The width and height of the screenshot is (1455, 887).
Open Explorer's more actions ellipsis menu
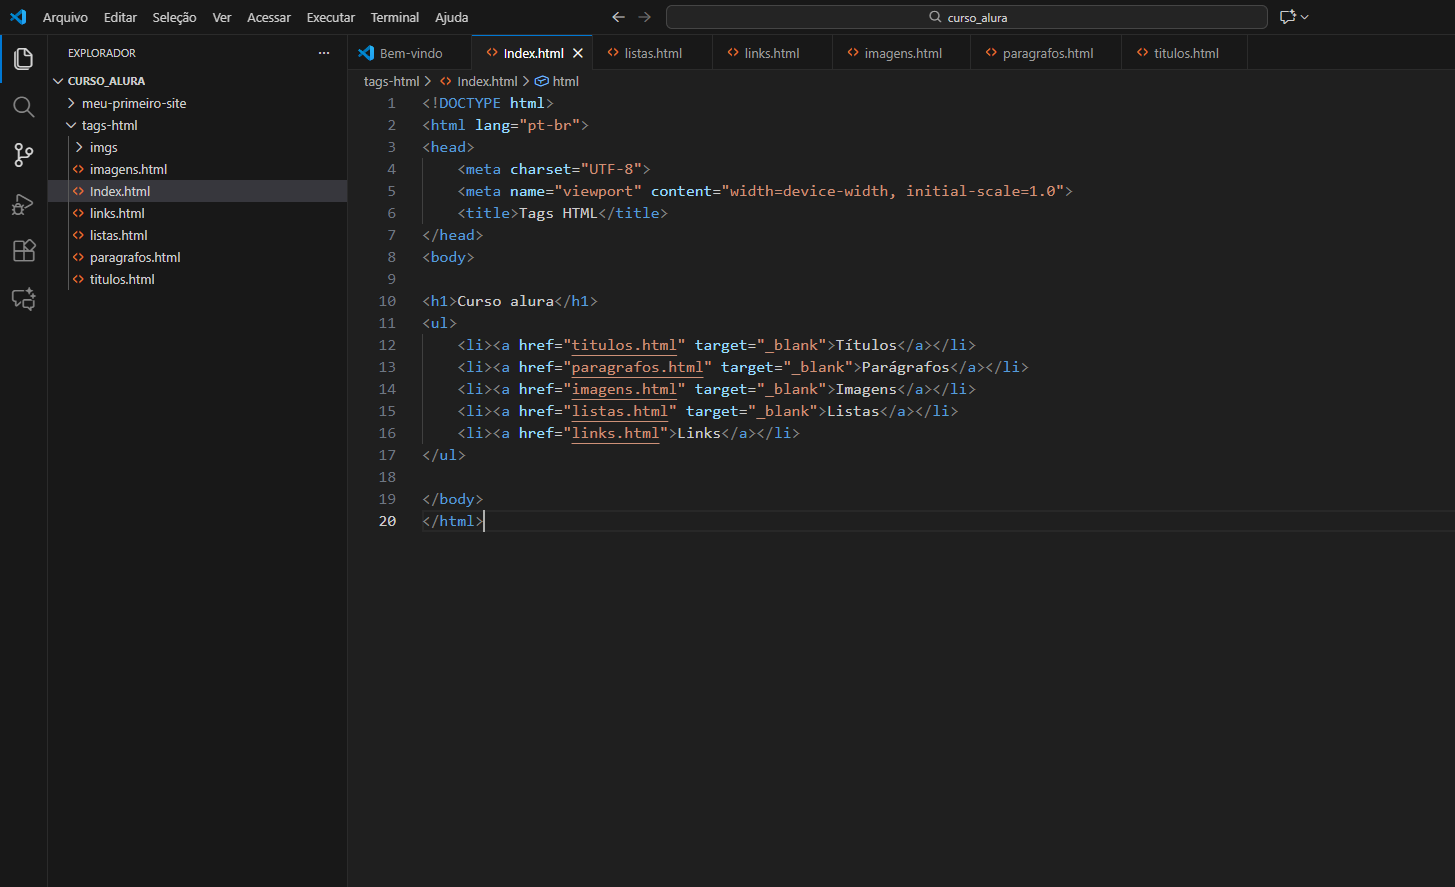point(323,53)
